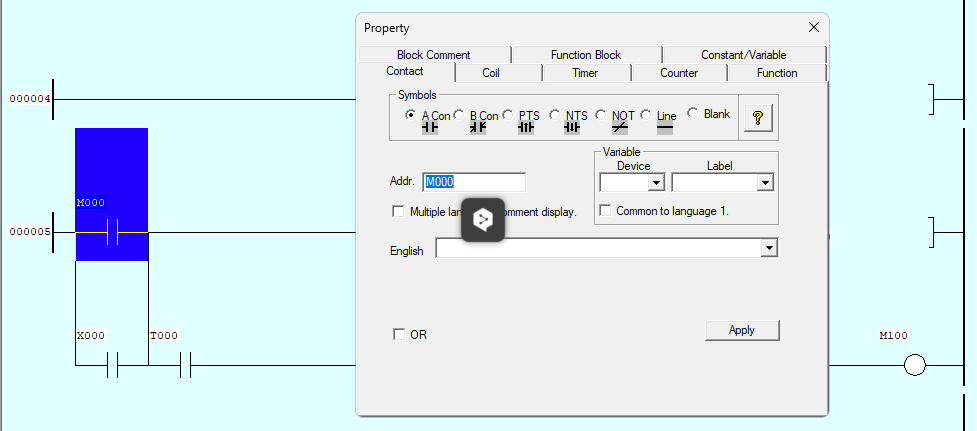Choose the B Con contact symbol
The width and height of the screenshot is (977, 431).
point(460,115)
